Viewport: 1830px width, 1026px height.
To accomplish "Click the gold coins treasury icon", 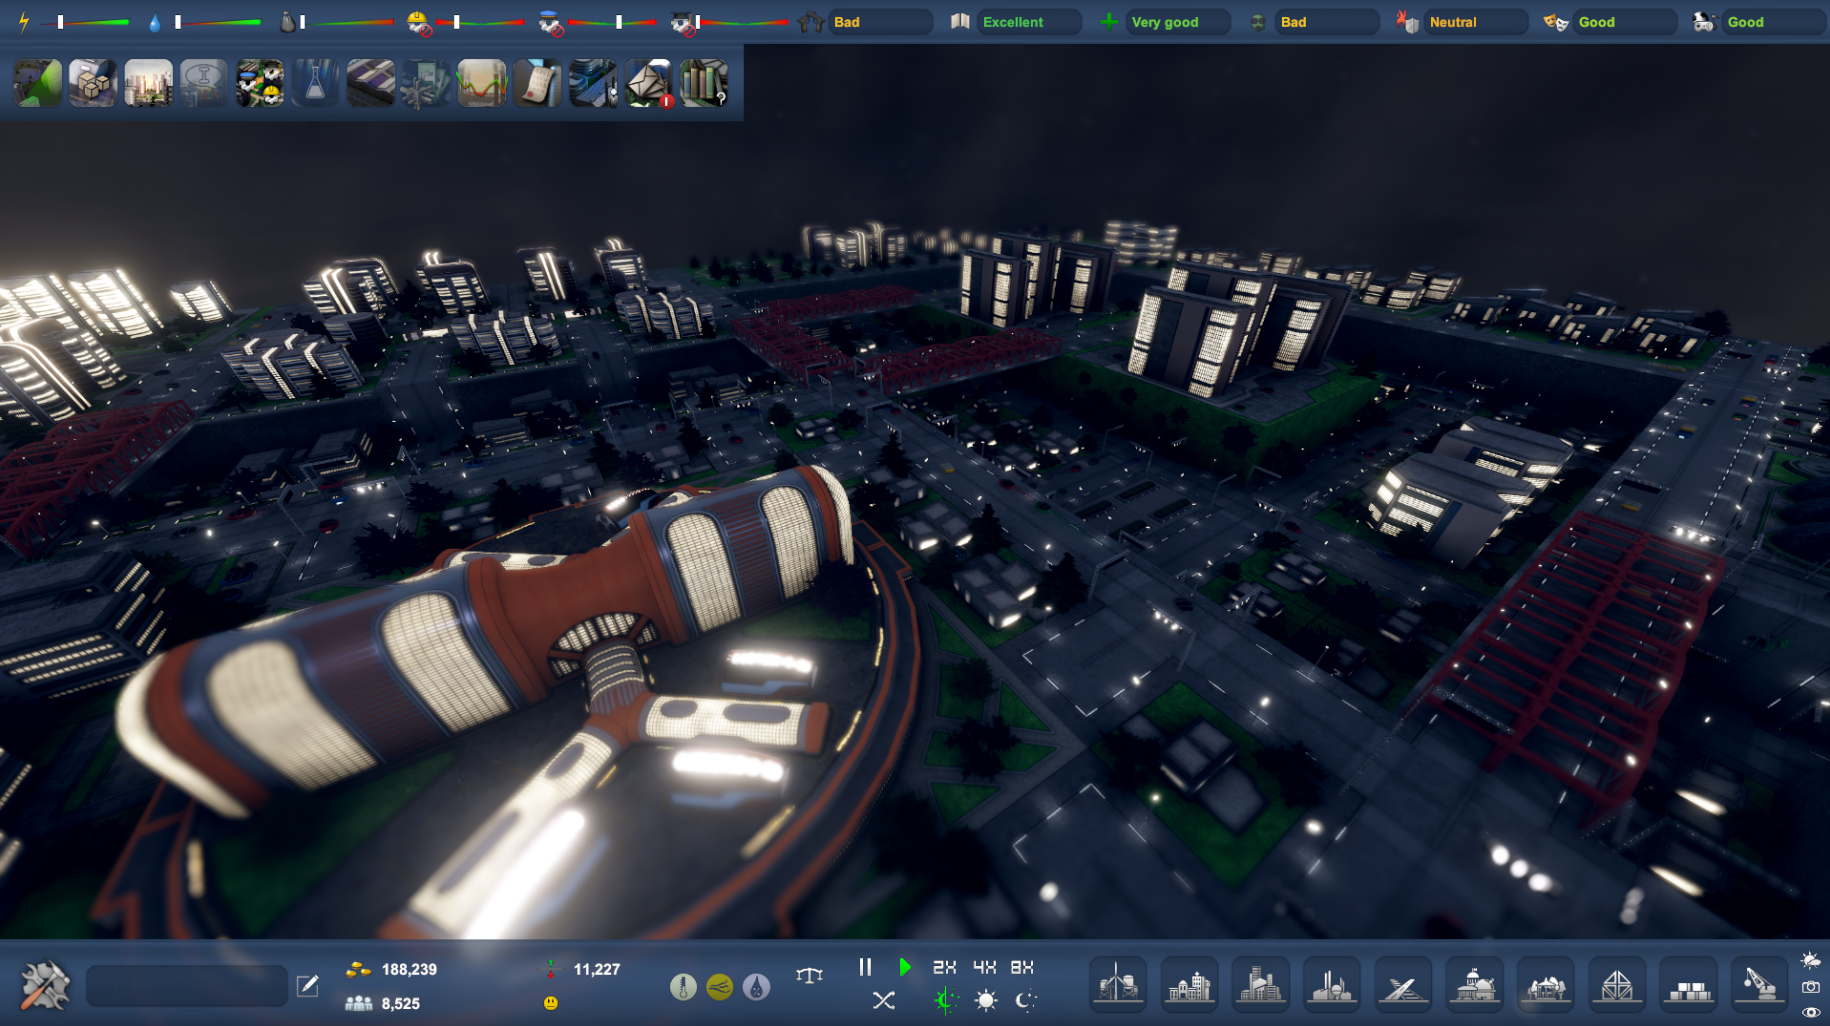I will pos(358,969).
